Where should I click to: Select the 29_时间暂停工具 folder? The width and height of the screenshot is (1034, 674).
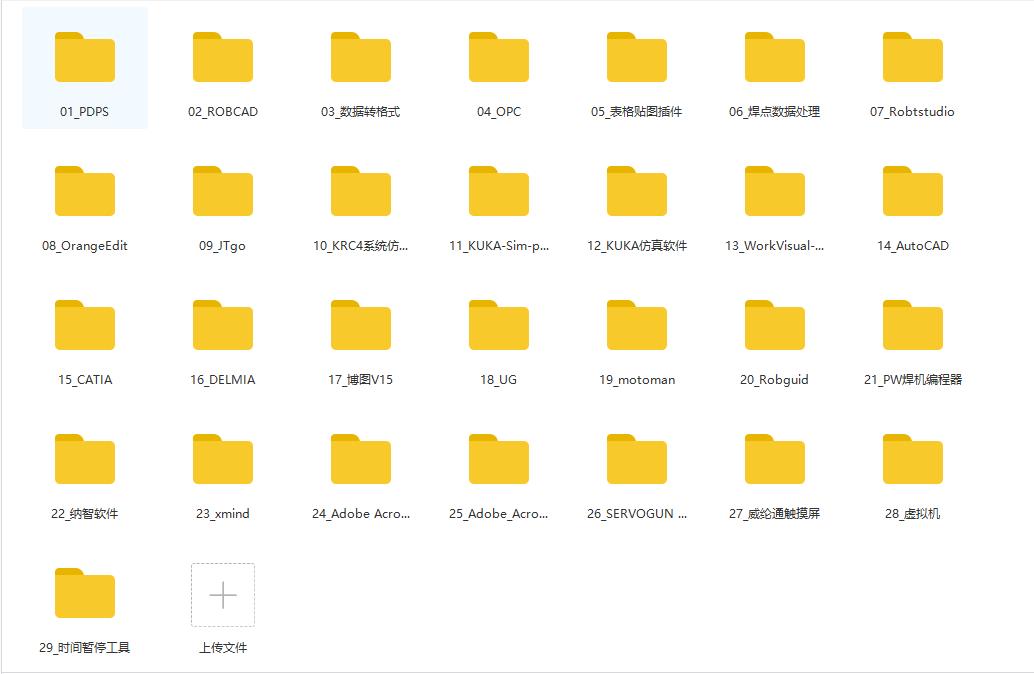coord(85,594)
